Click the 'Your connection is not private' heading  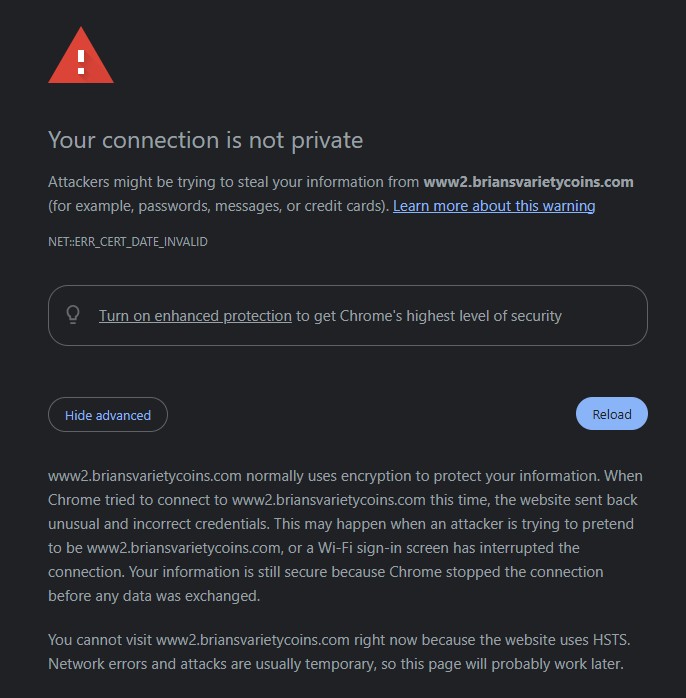tap(205, 140)
